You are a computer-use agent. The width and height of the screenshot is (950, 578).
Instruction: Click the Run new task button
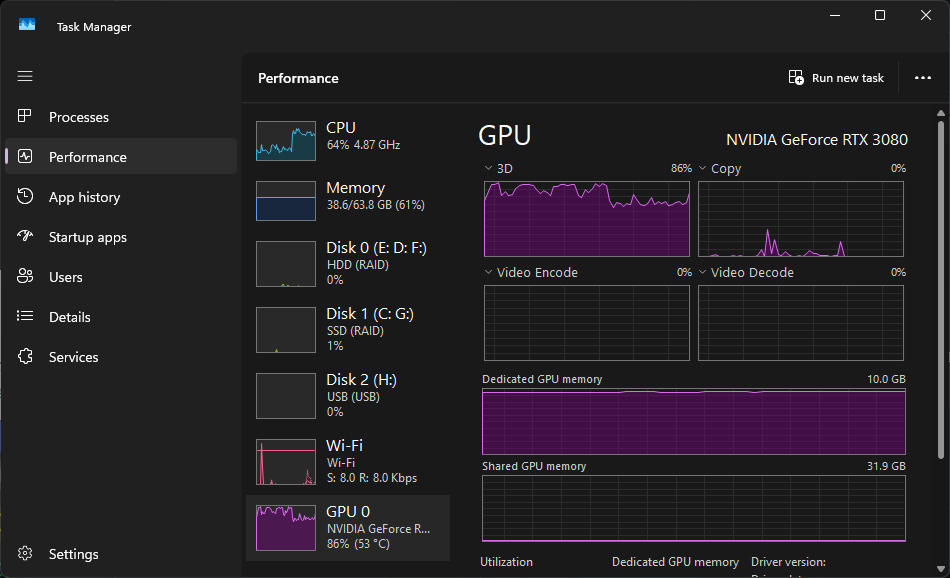tap(836, 78)
